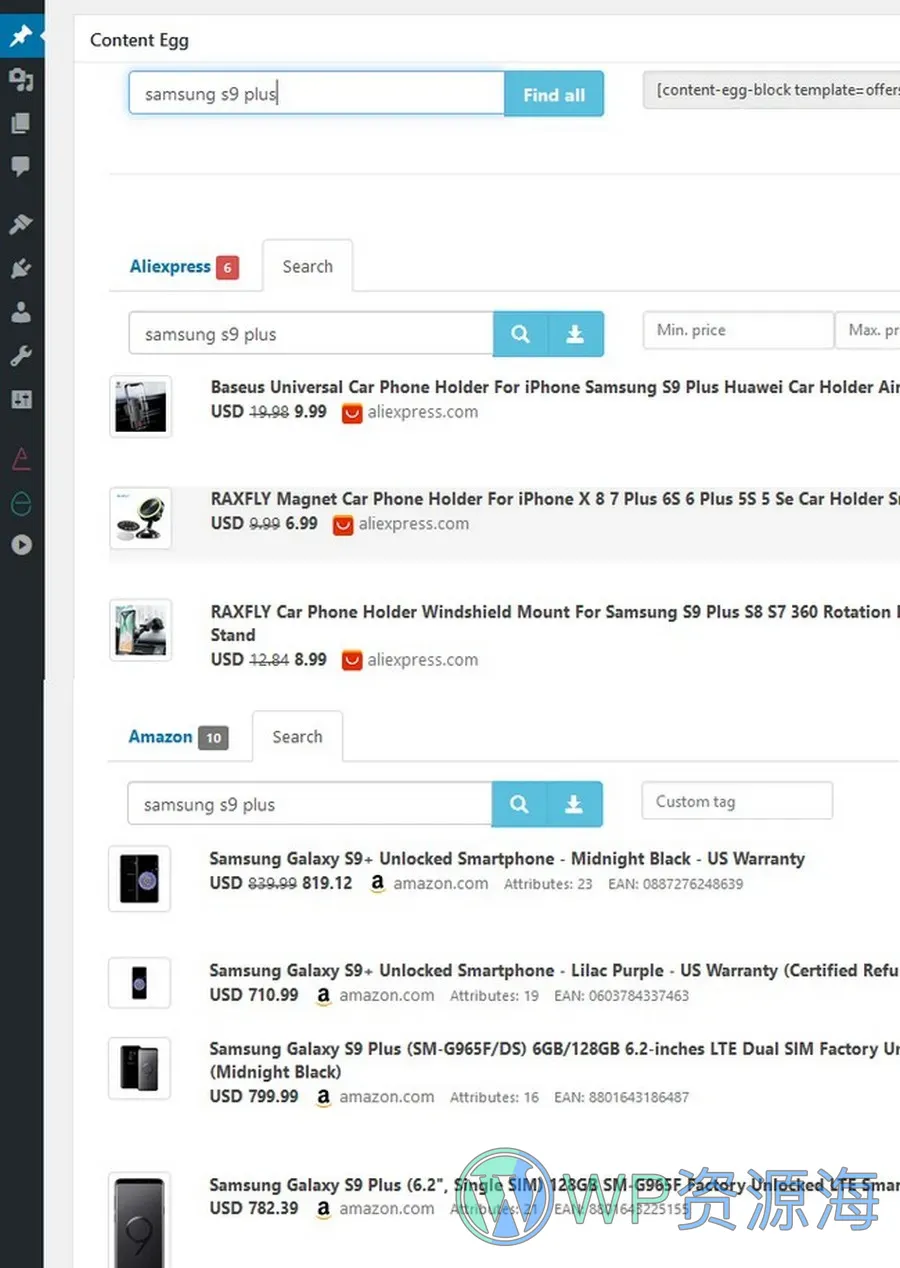Click the Find all button
This screenshot has height=1268, width=900.
tap(554, 94)
